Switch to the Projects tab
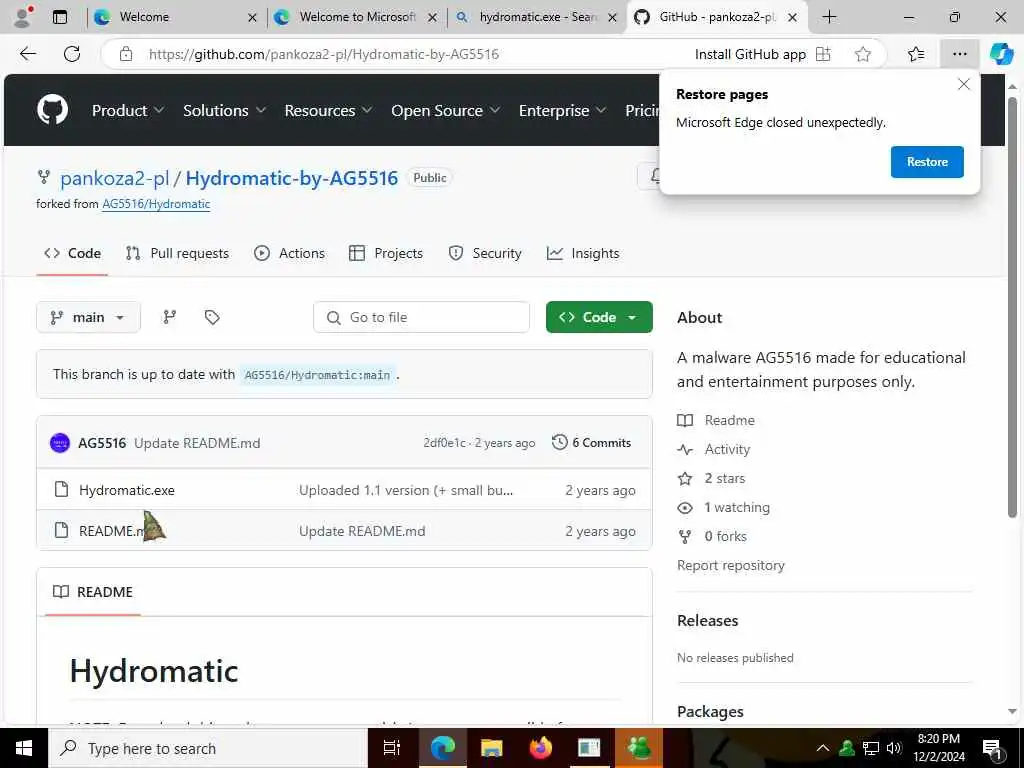 tap(386, 253)
